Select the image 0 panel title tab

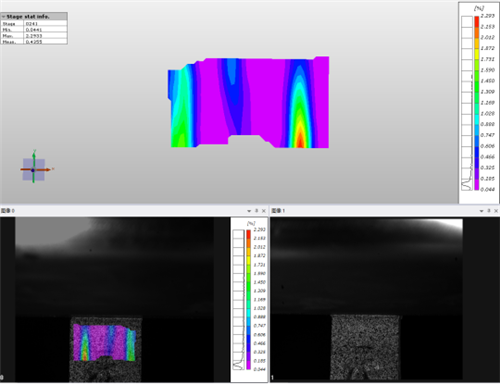pos(8,211)
